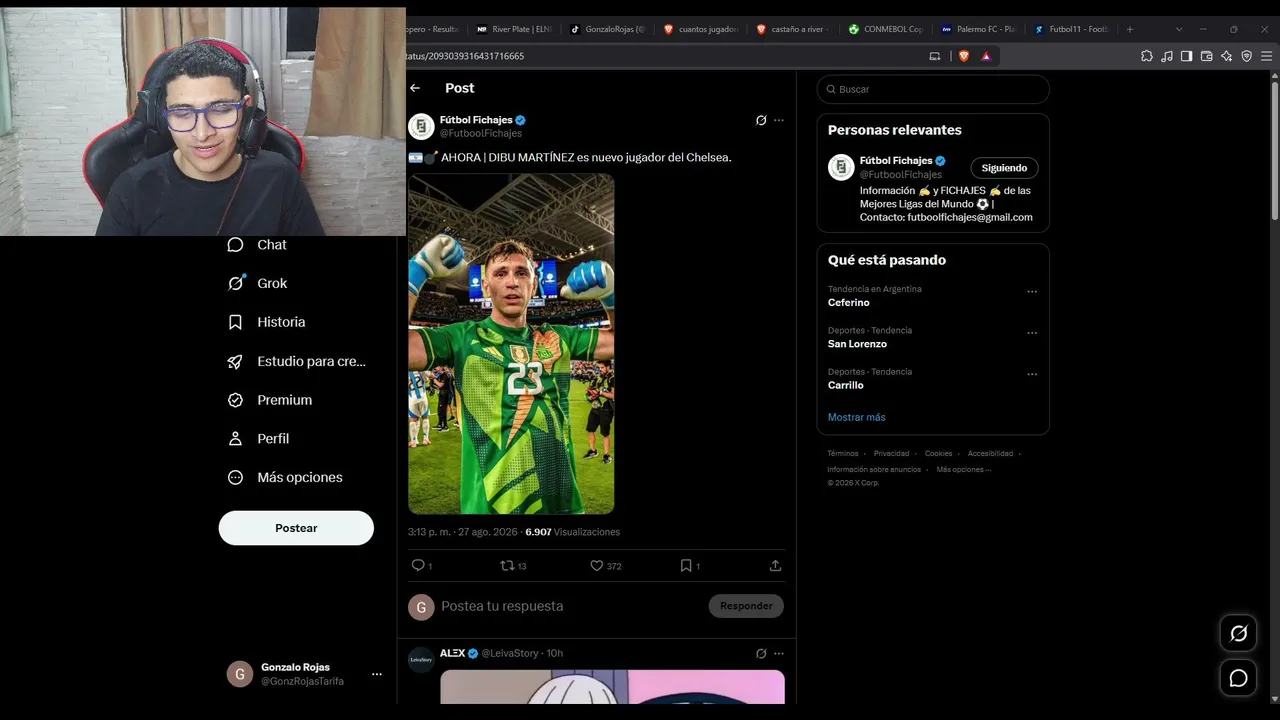Open the Gonzalo Rojas account menu dots
The image size is (1280, 720).
click(376, 674)
